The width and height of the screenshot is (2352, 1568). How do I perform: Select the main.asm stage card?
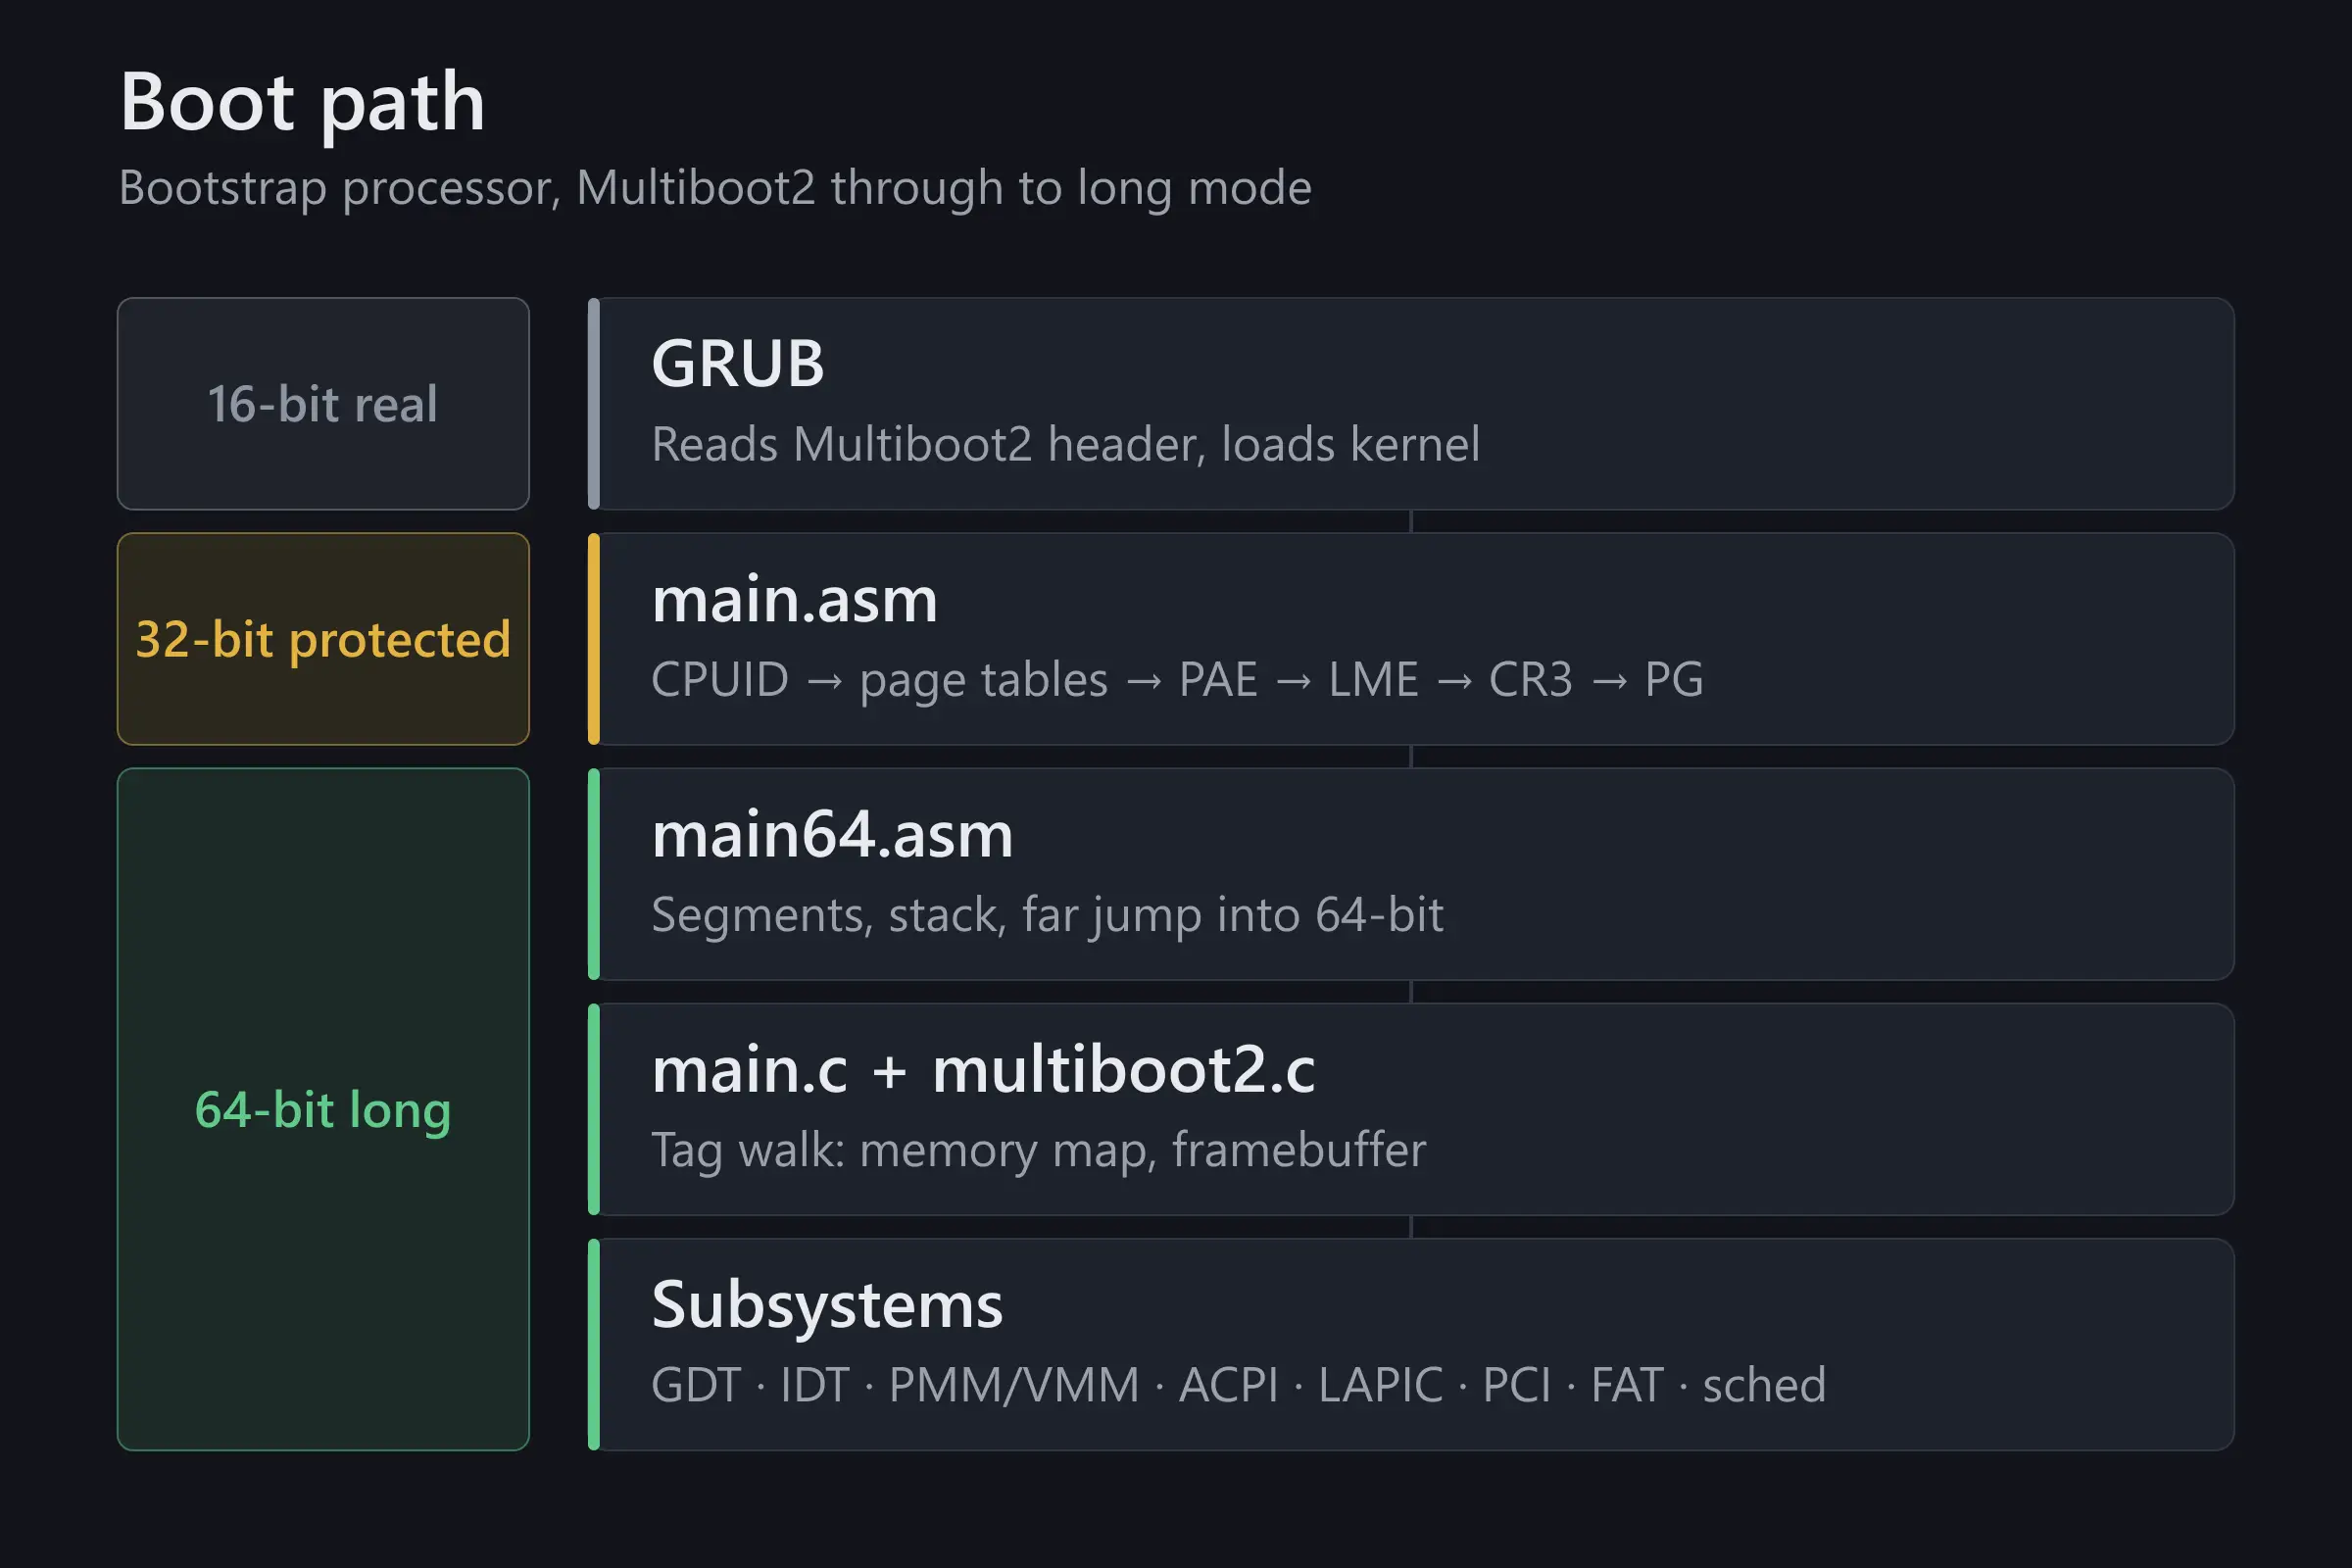(1411, 639)
